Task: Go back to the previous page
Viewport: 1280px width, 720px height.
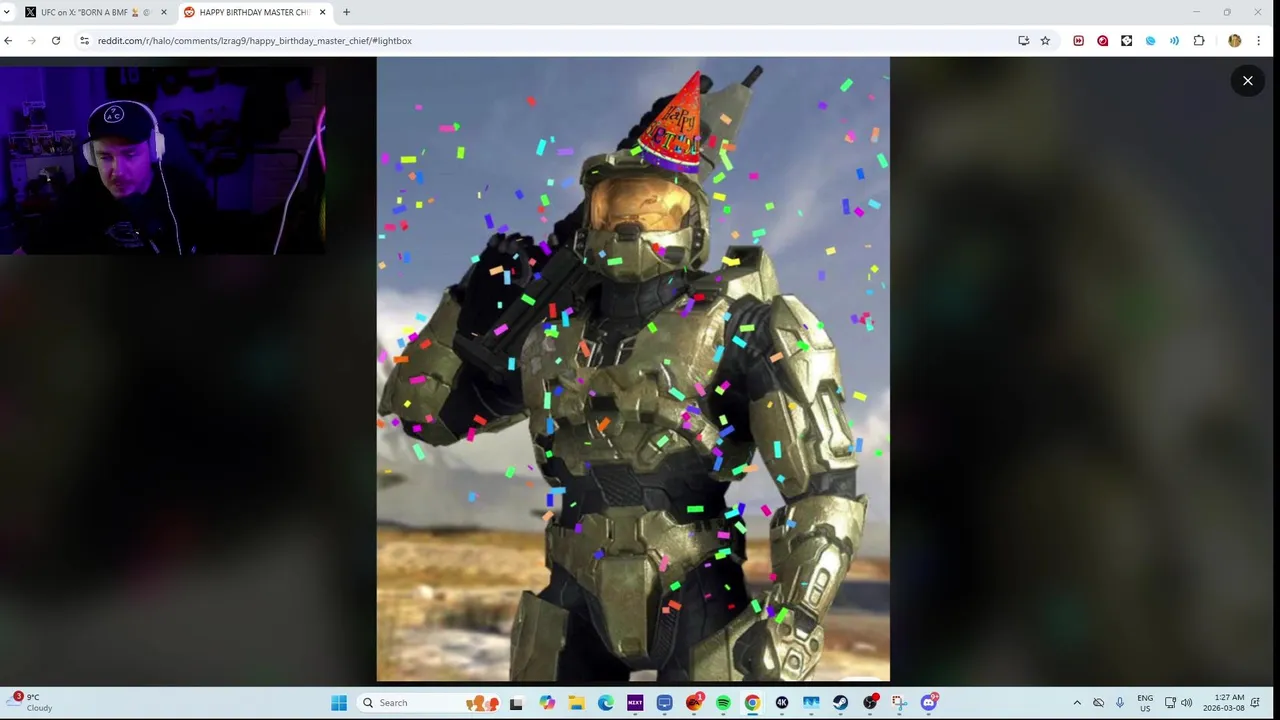Action: click(8, 41)
